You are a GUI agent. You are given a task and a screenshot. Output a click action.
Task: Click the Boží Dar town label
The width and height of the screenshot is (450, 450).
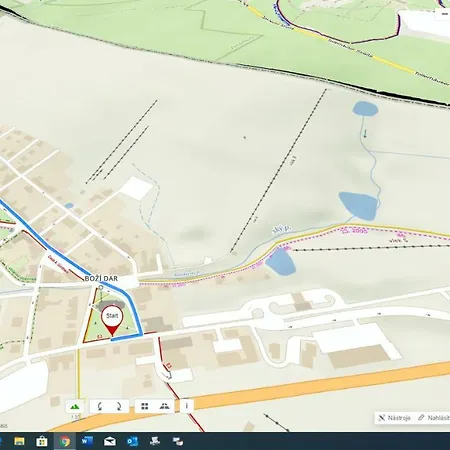[x=101, y=278]
